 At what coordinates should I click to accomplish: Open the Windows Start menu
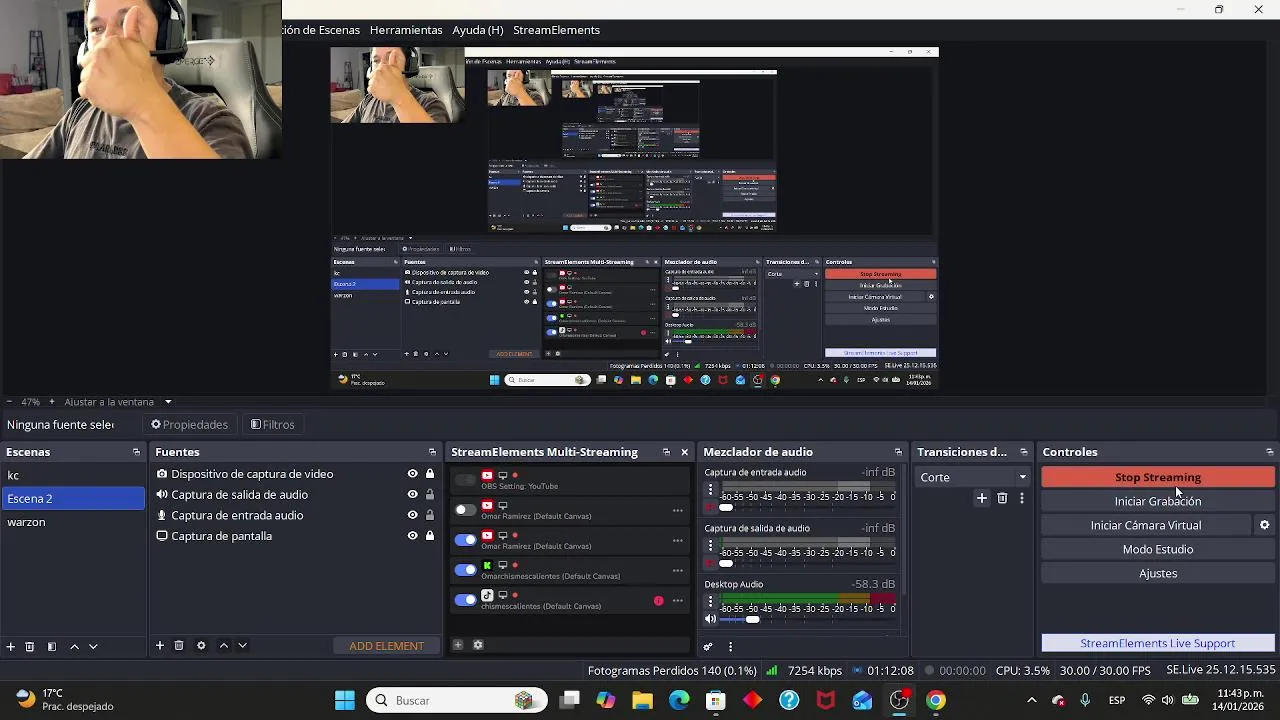pyautogui.click(x=344, y=700)
